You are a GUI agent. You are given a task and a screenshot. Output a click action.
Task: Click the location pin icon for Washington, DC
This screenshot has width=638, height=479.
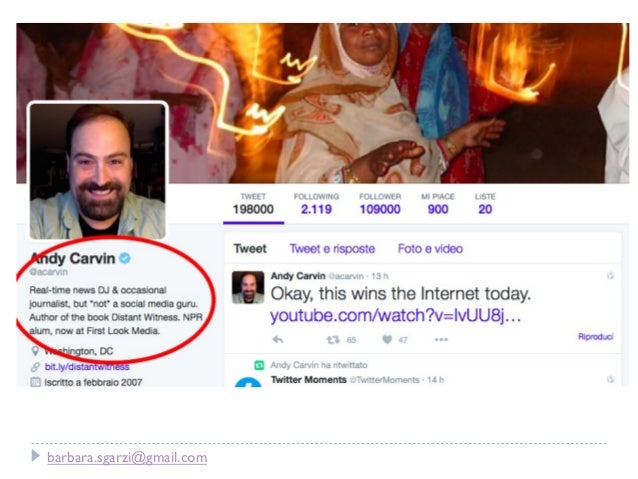pyautogui.click(x=35, y=351)
